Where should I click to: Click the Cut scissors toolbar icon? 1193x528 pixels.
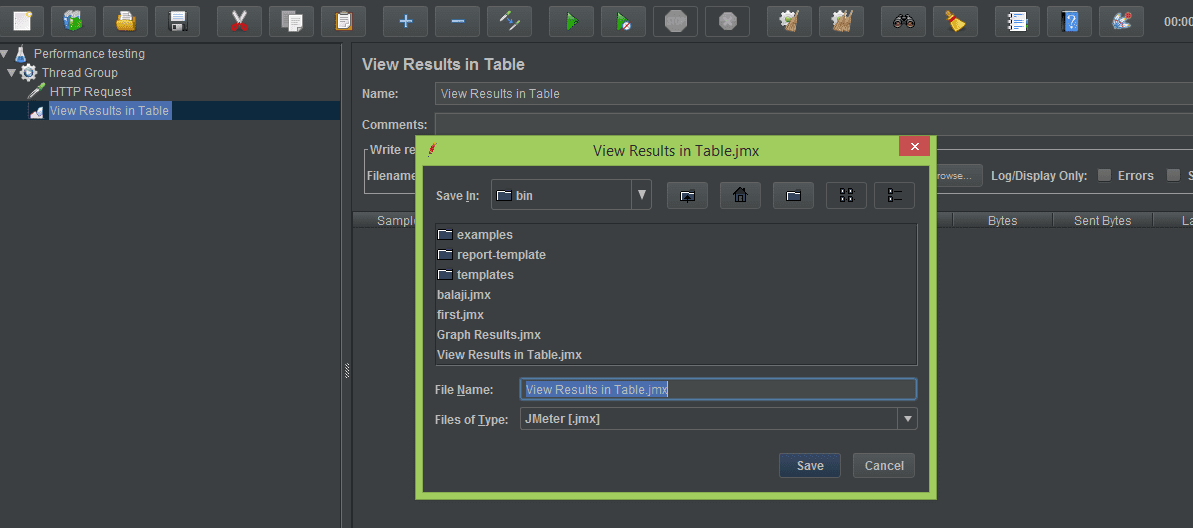239,21
